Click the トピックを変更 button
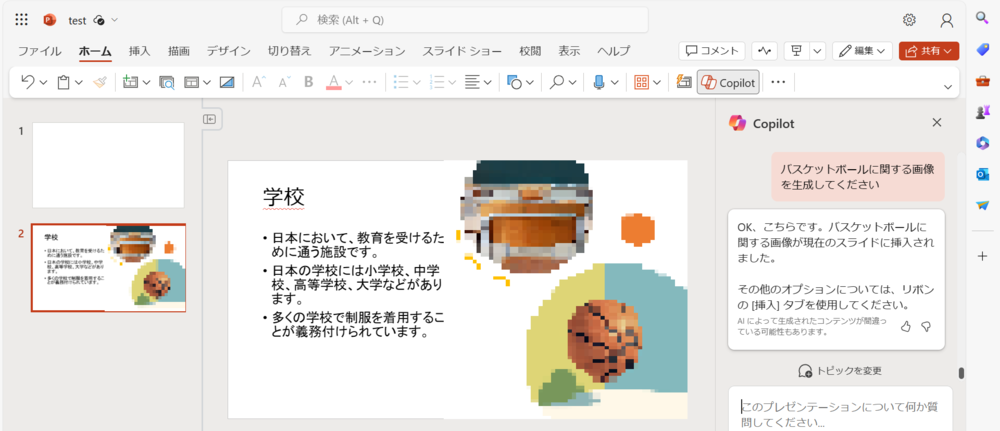The image size is (1000, 431). tap(839, 370)
